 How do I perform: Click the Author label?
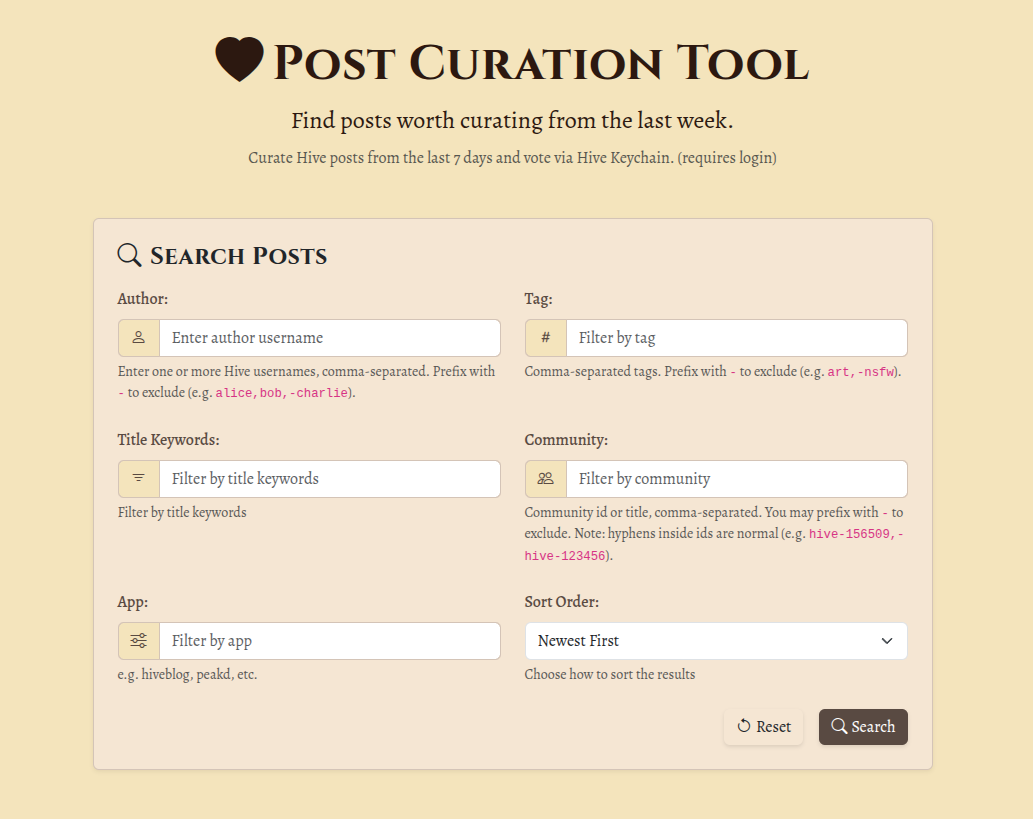click(142, 298)
